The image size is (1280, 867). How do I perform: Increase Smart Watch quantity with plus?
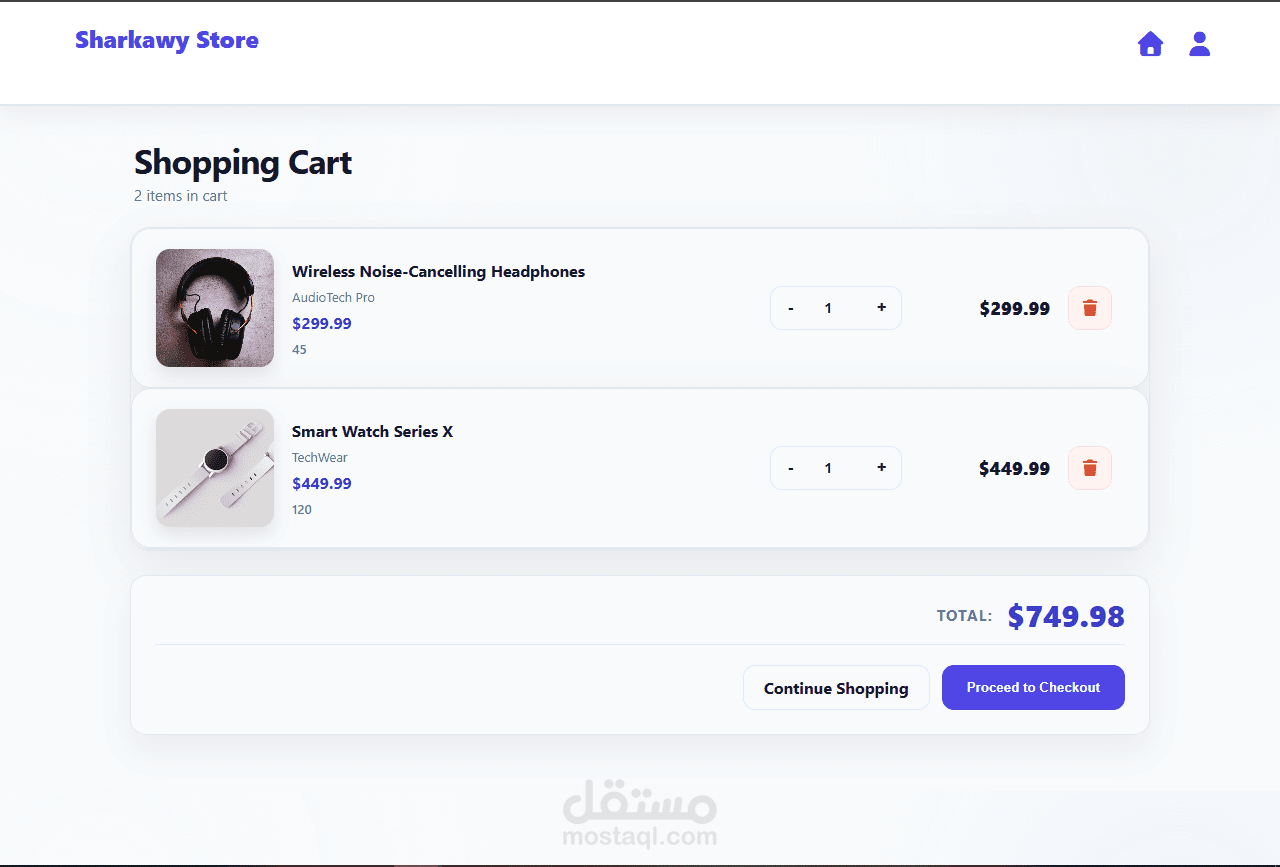pos(881,468)
